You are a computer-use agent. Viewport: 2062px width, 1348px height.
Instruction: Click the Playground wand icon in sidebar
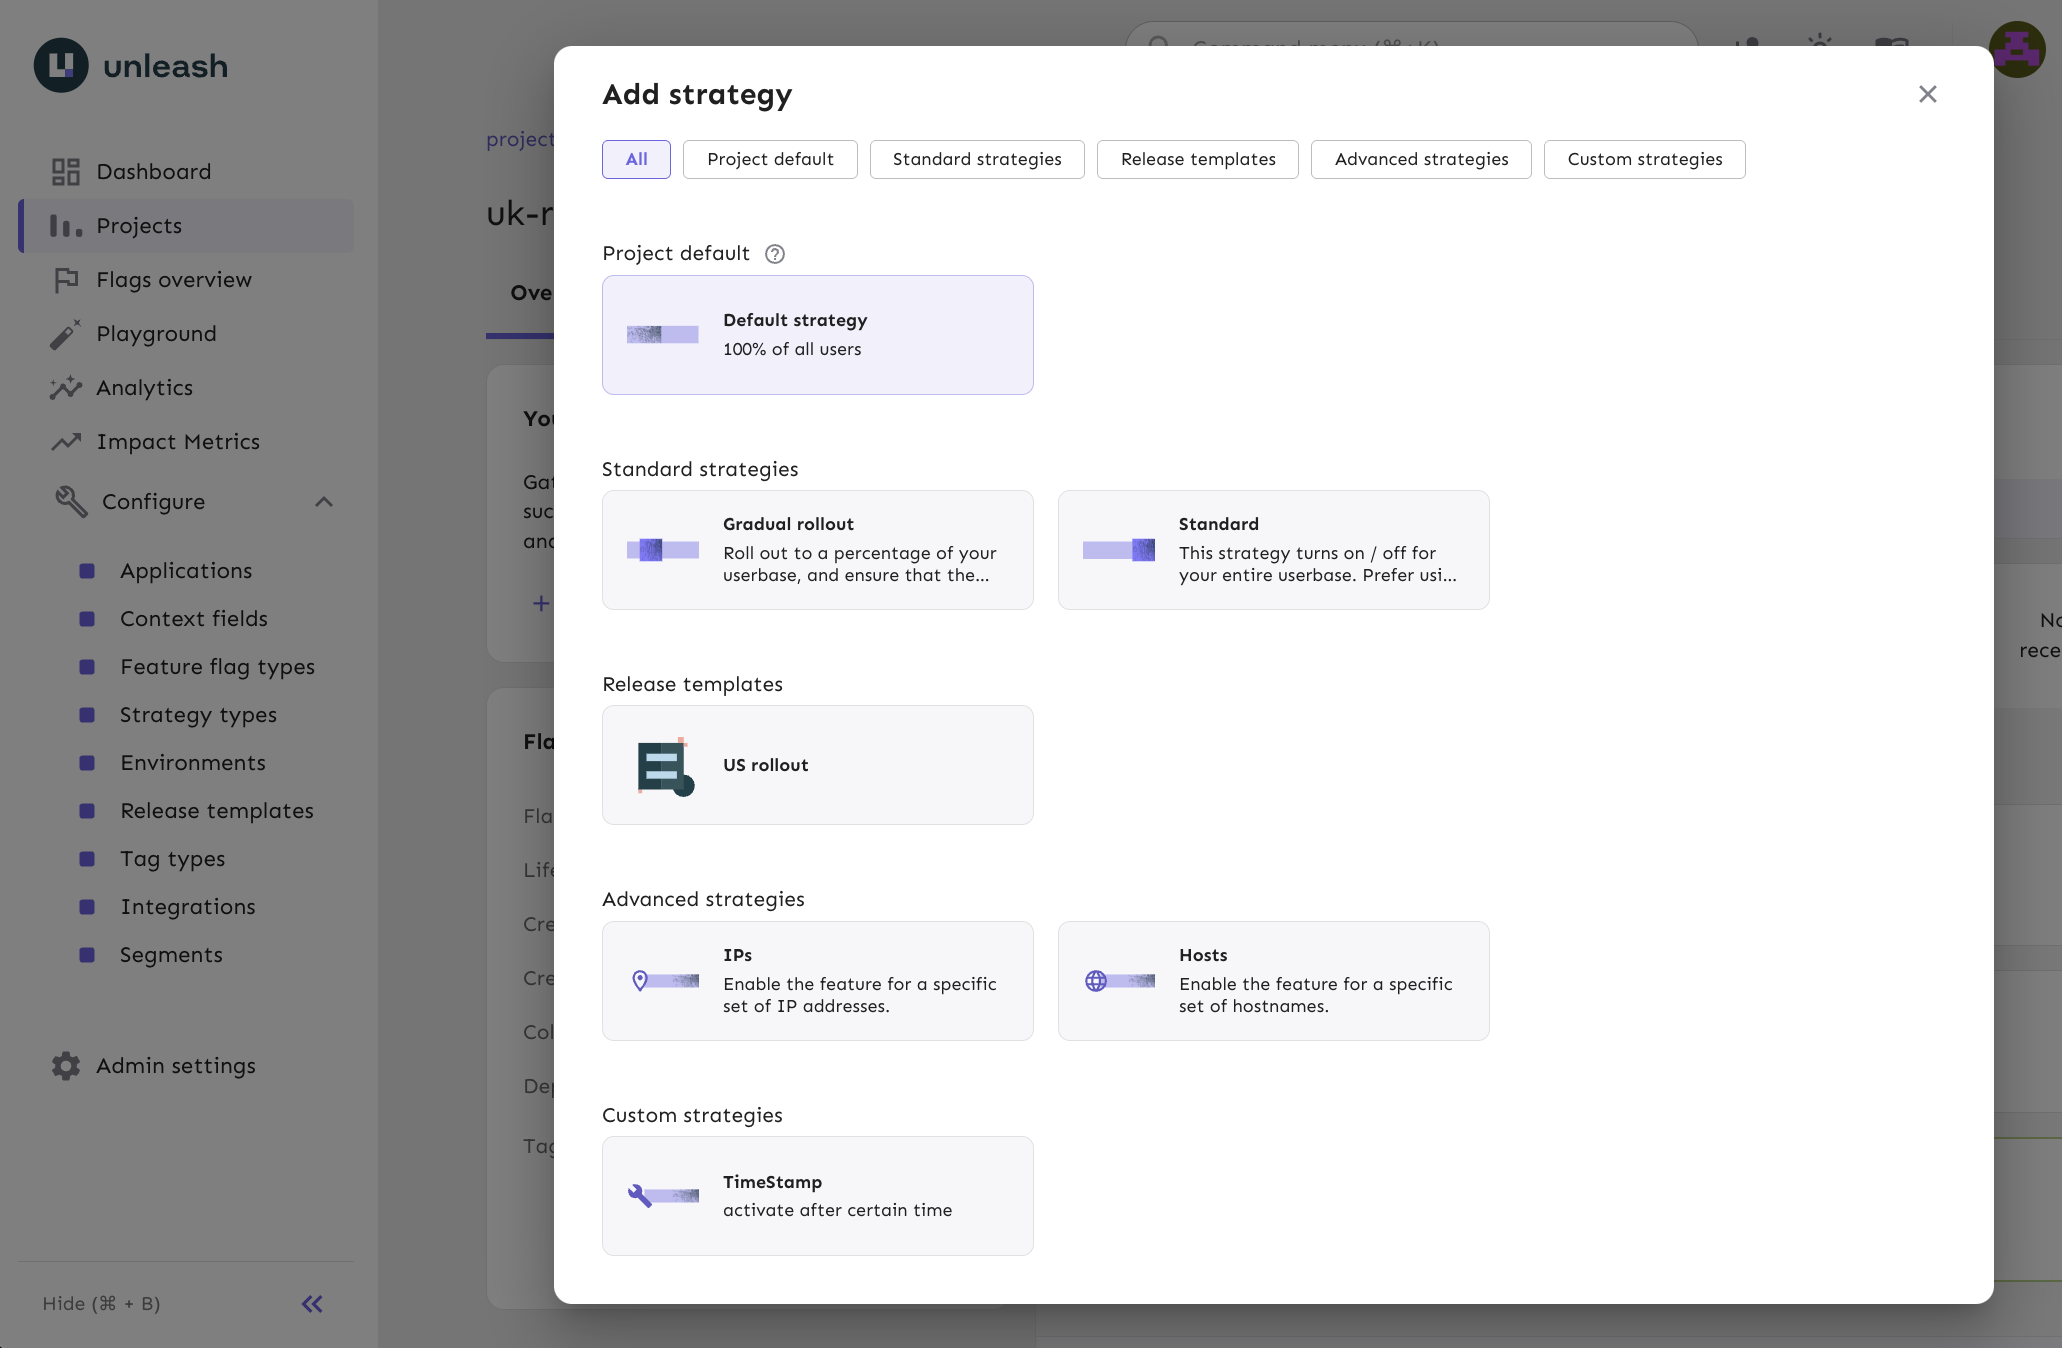pyautogui.click(x=65, y=334)
